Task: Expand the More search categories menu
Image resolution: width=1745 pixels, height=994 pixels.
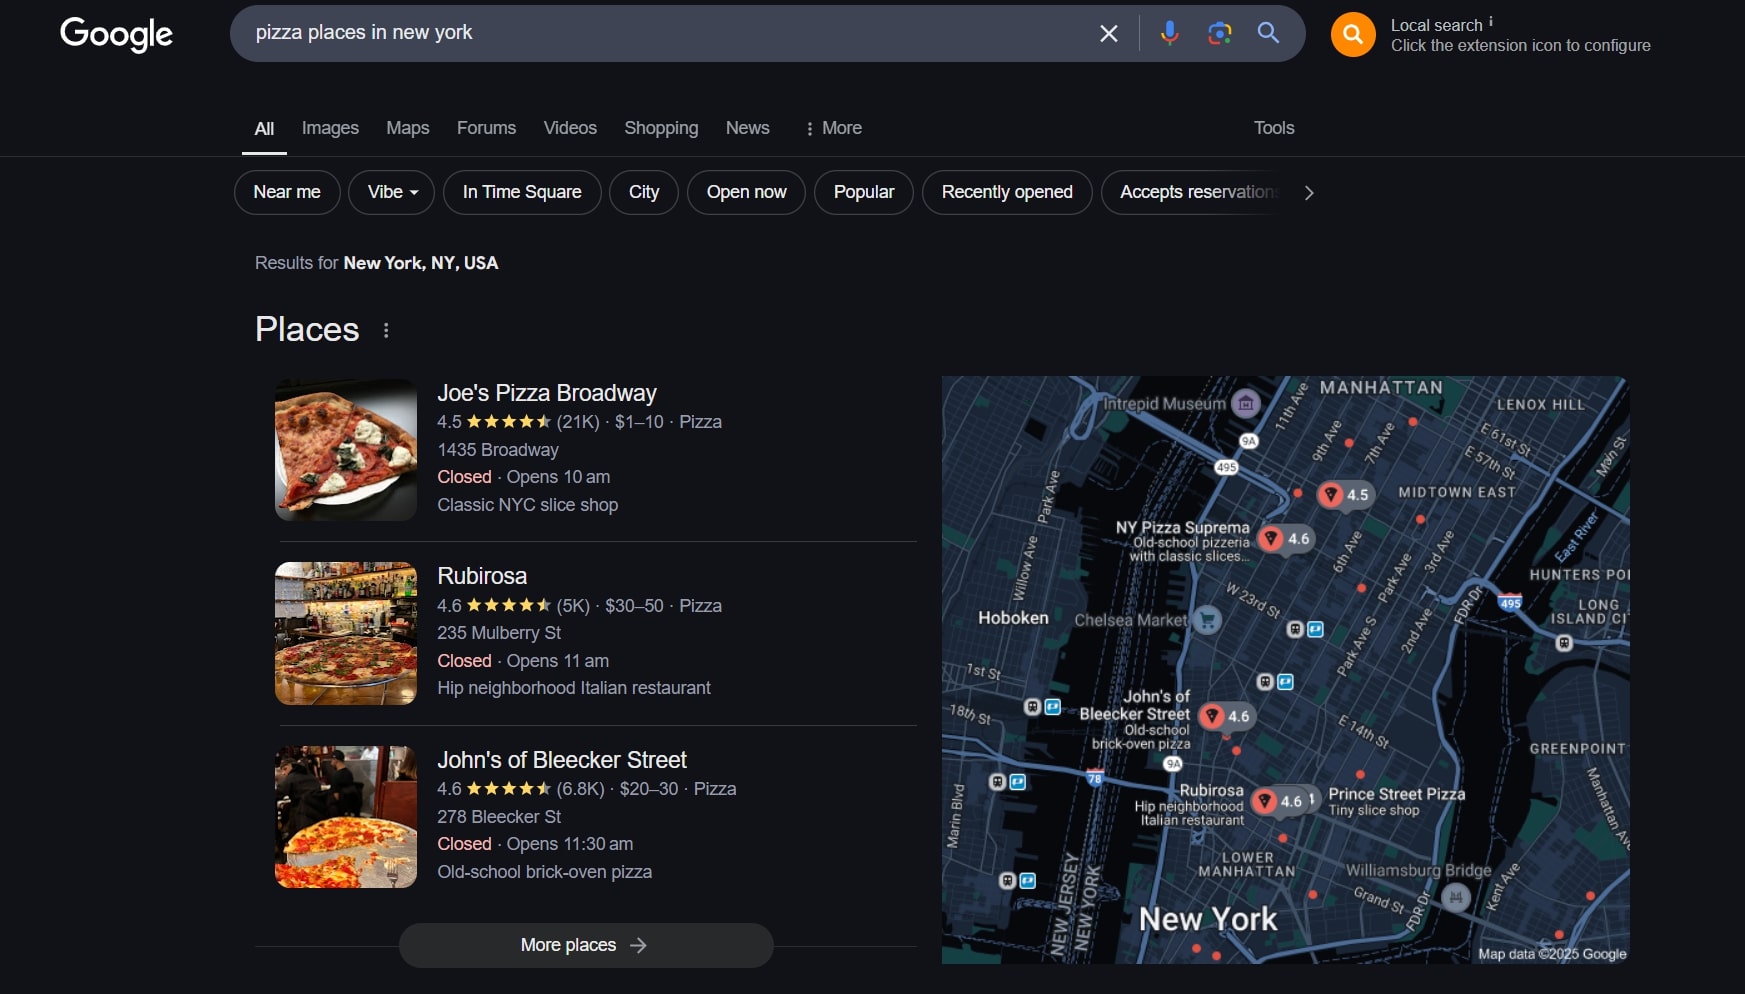Action: click(833, 128)
